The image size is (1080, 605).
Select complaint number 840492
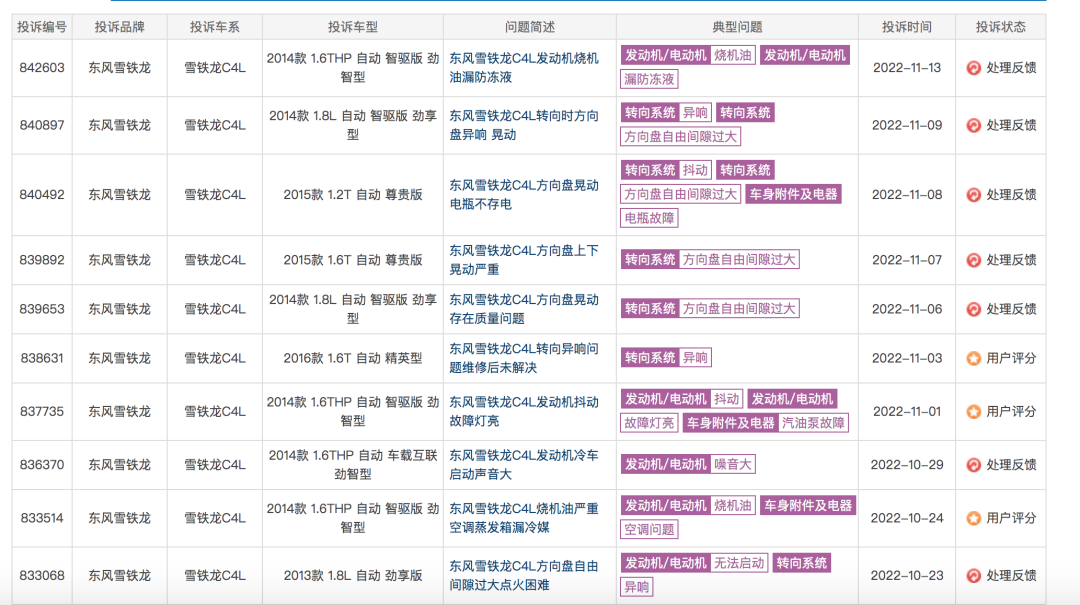coord(42,195)
